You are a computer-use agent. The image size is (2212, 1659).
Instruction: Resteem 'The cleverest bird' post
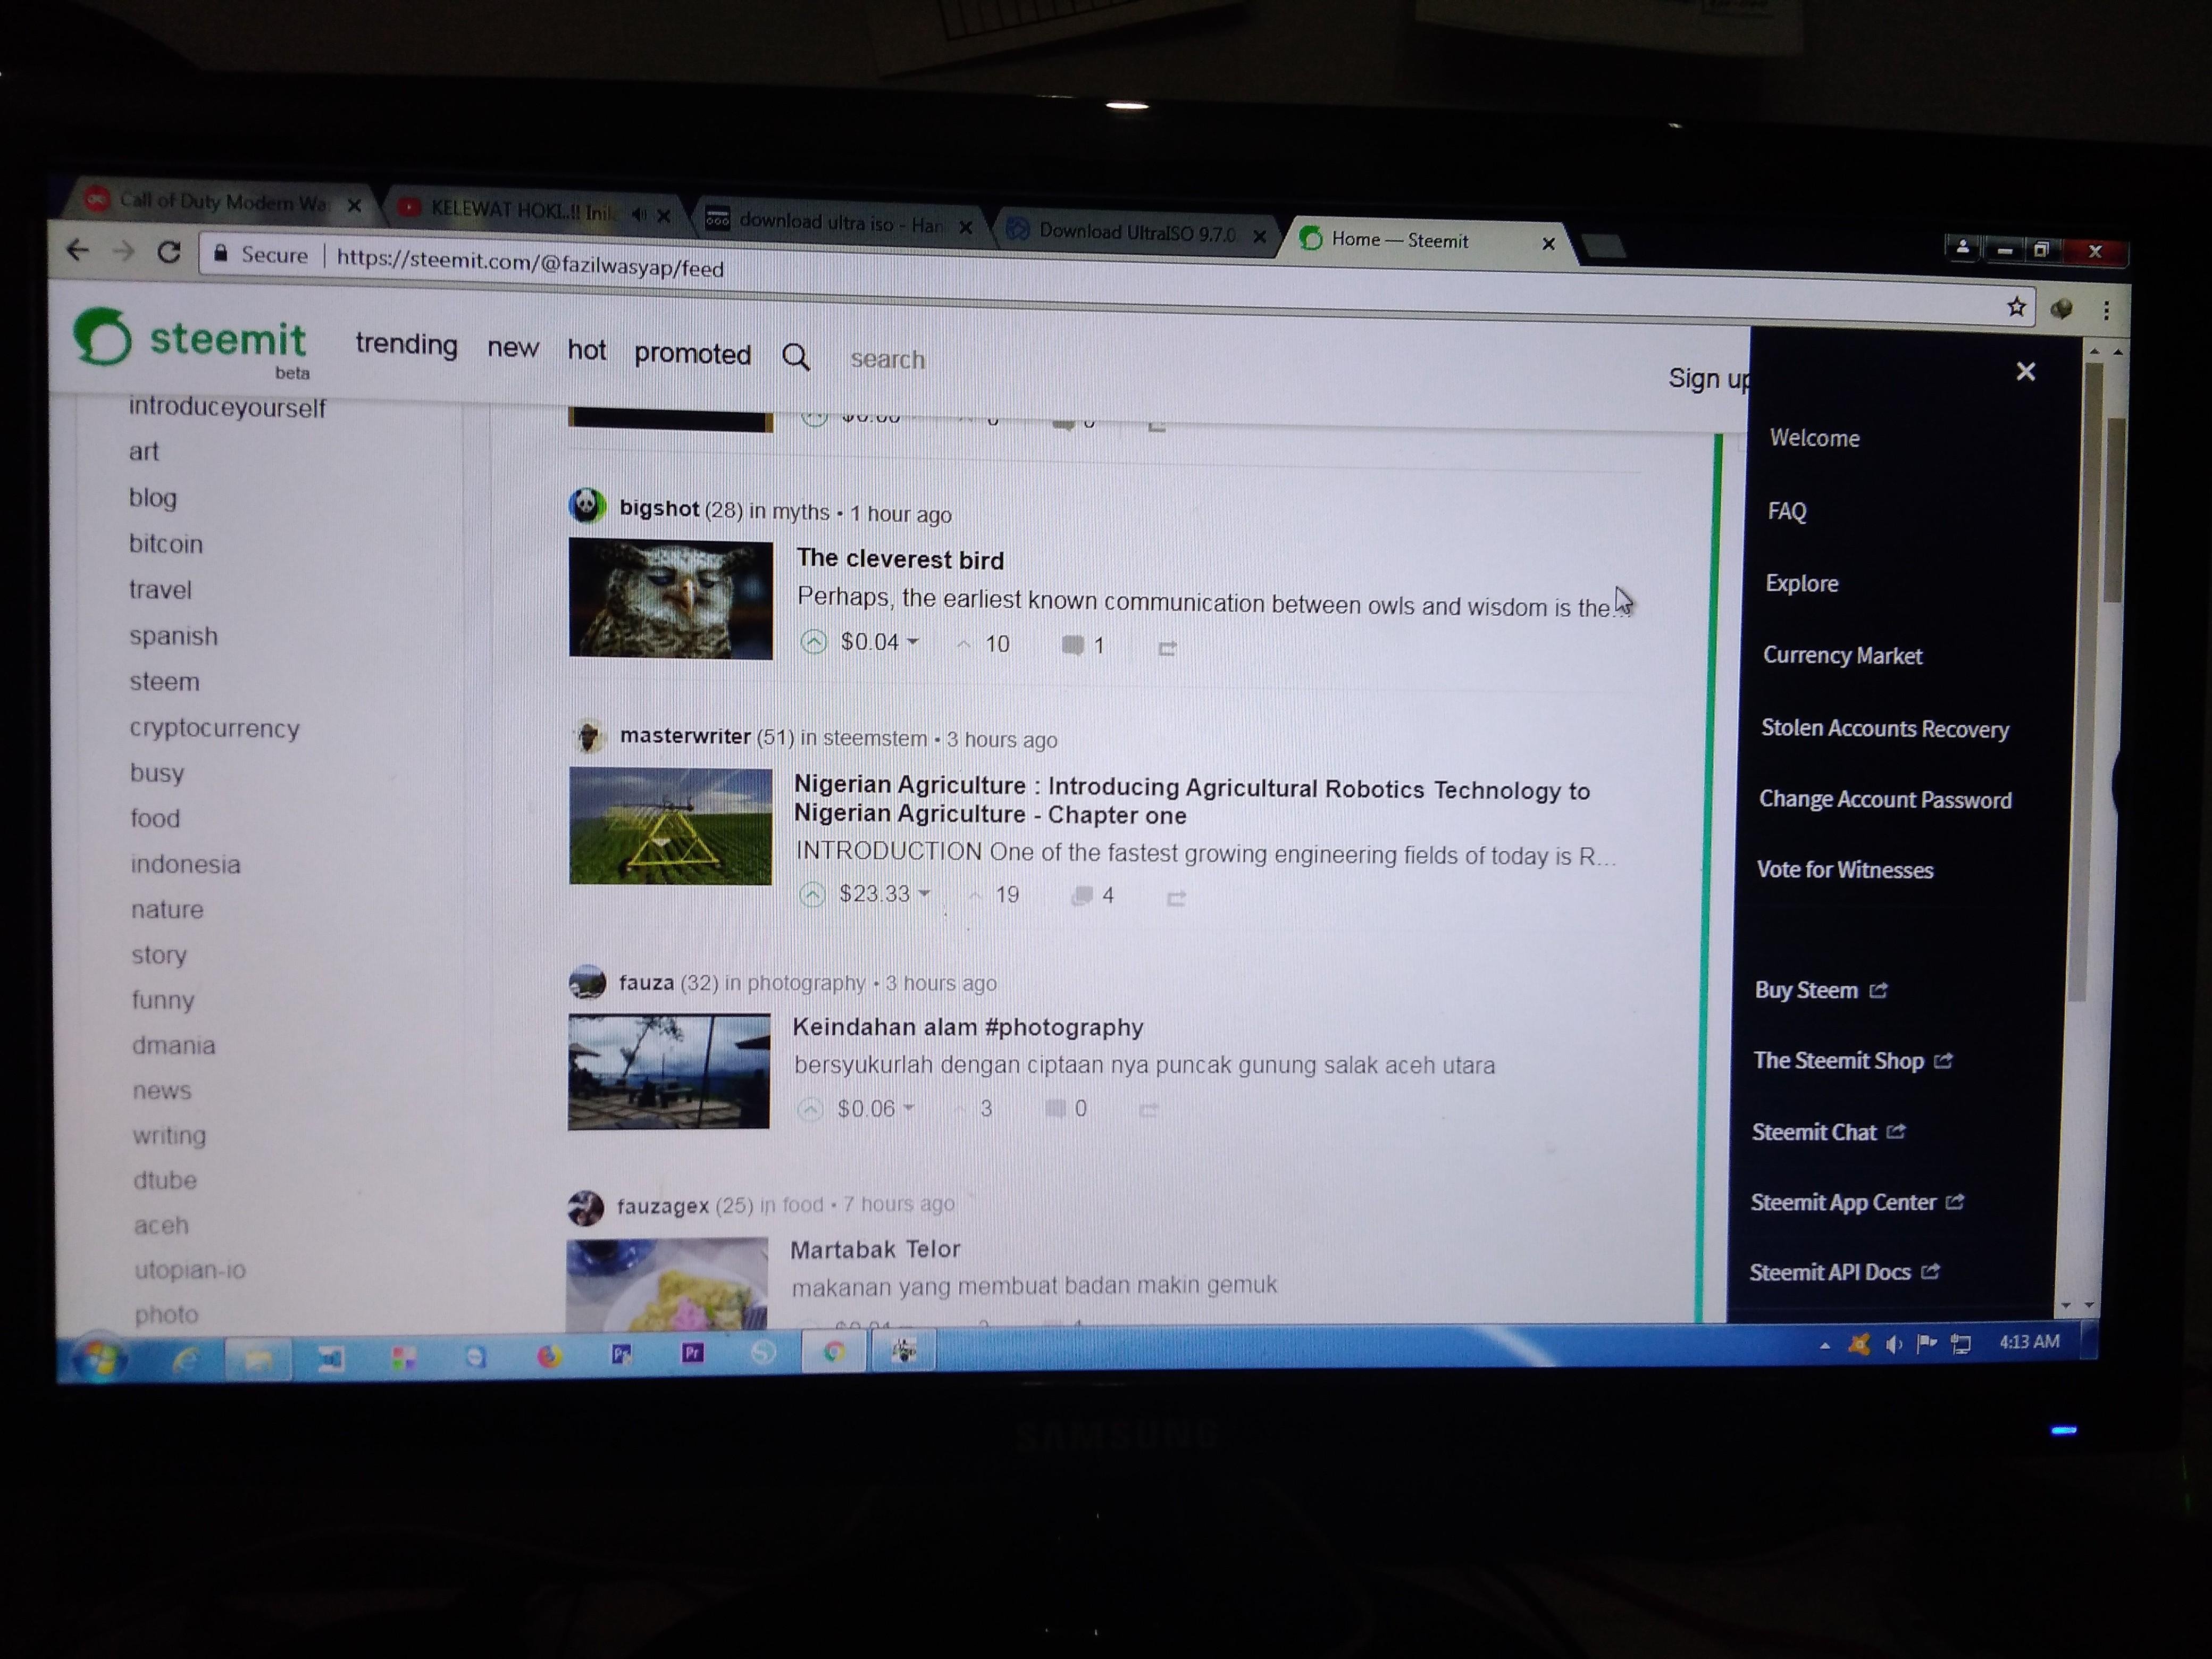[1166, 649]
